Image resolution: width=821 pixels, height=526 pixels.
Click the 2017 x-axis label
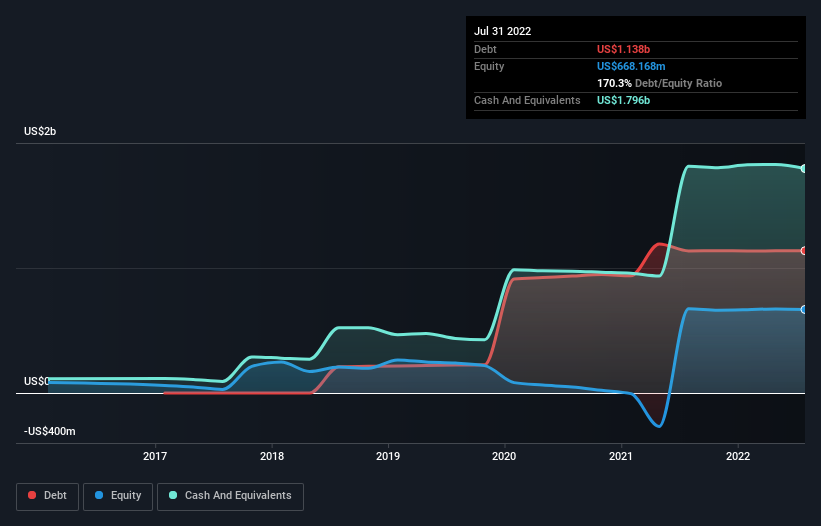155,456
